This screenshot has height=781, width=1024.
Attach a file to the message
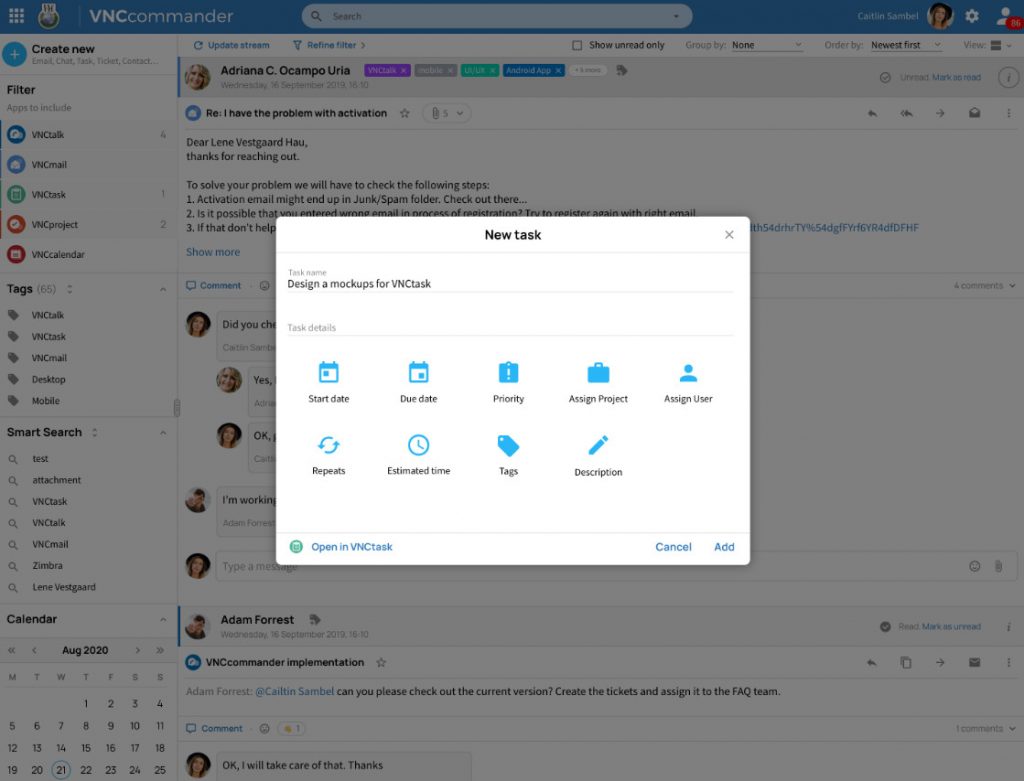(998, 566)
